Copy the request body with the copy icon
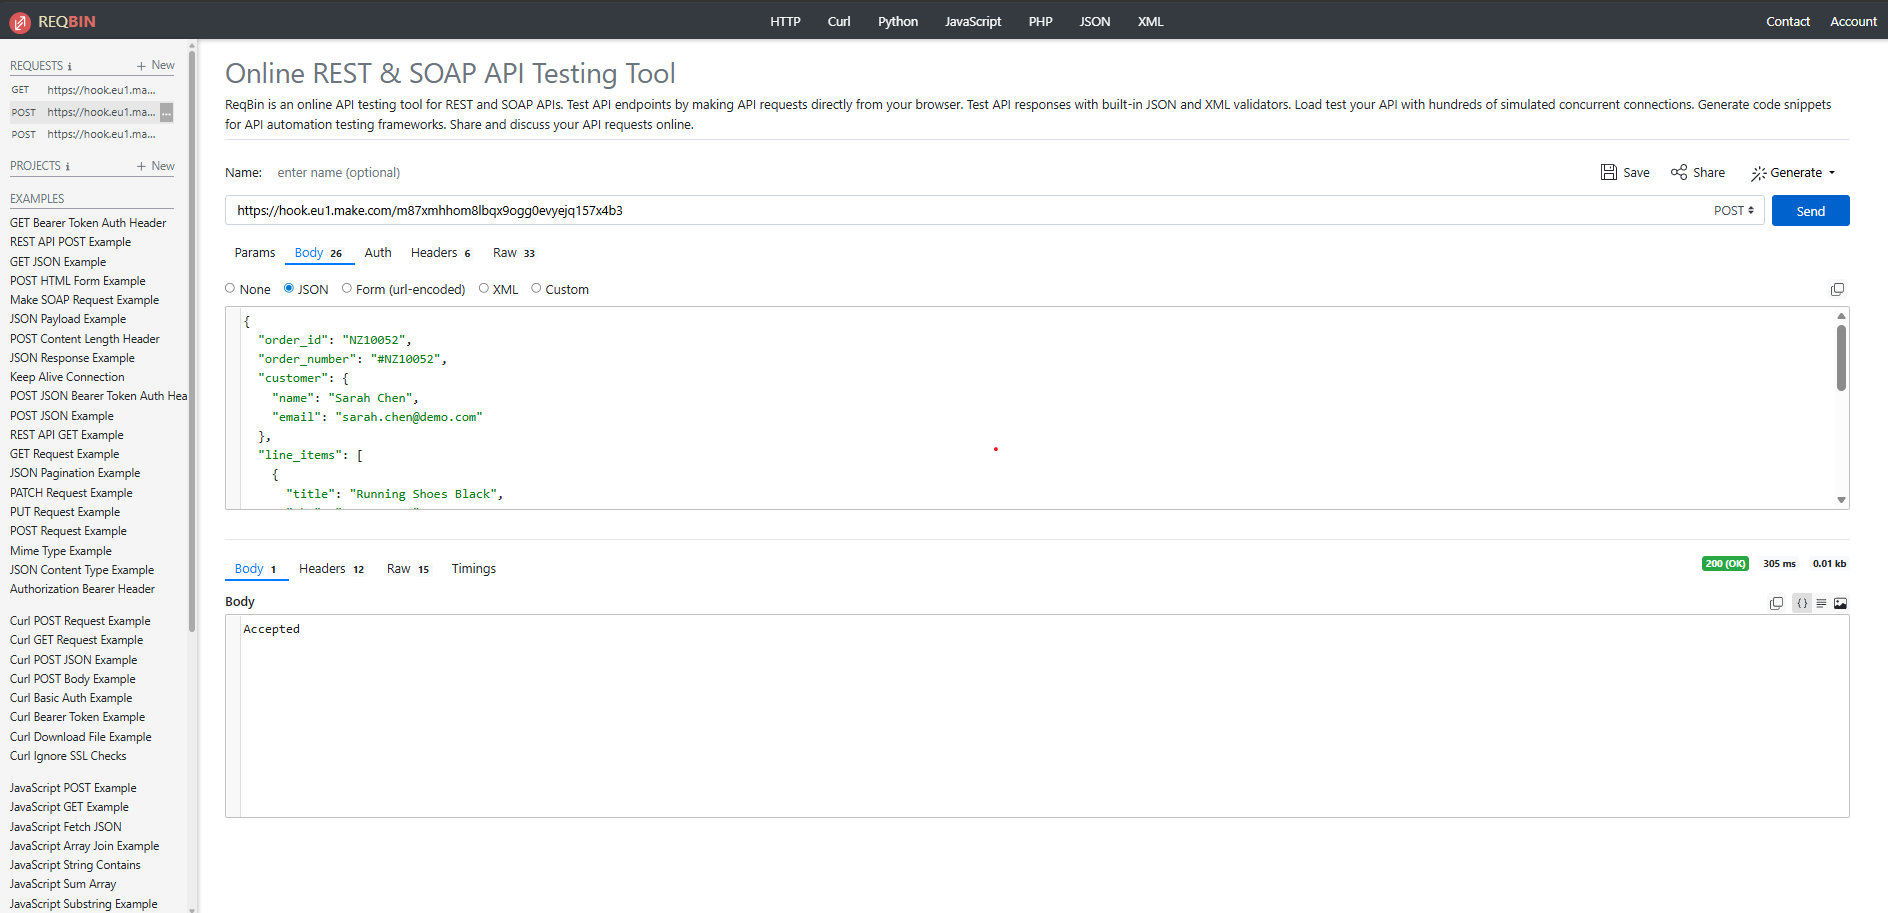 (x=1837, y=289)
